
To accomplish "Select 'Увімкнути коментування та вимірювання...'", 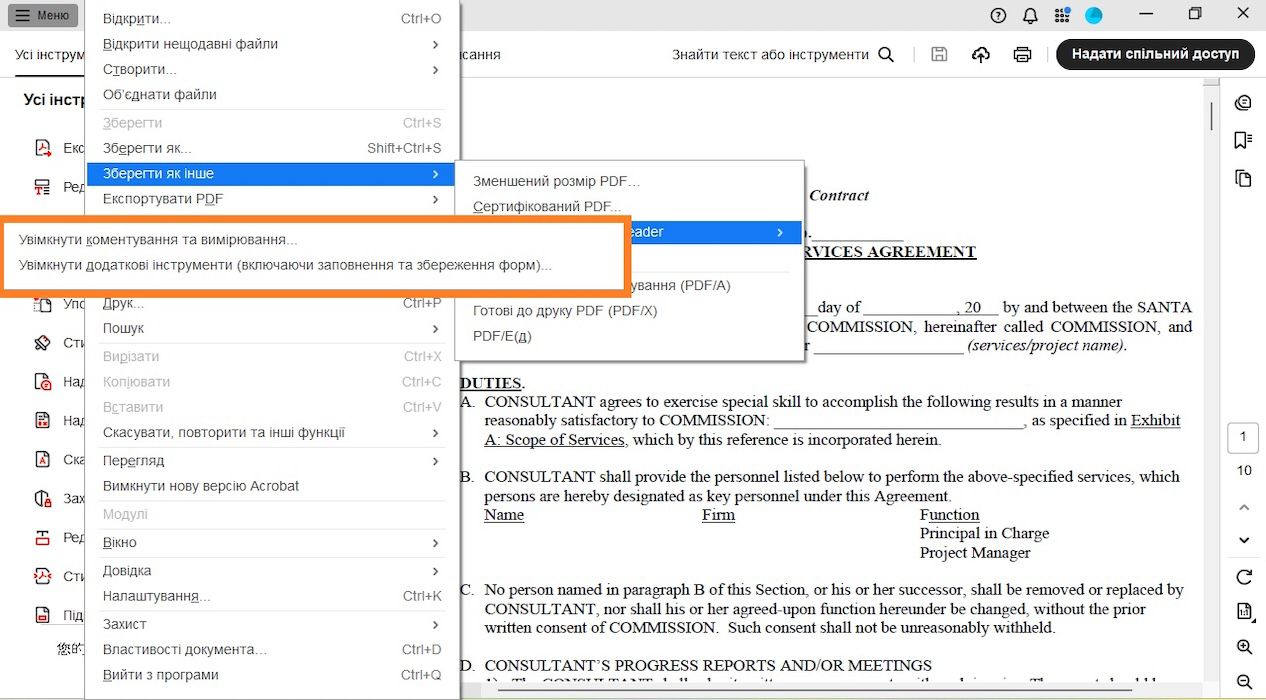I will [x=158, y=240].
